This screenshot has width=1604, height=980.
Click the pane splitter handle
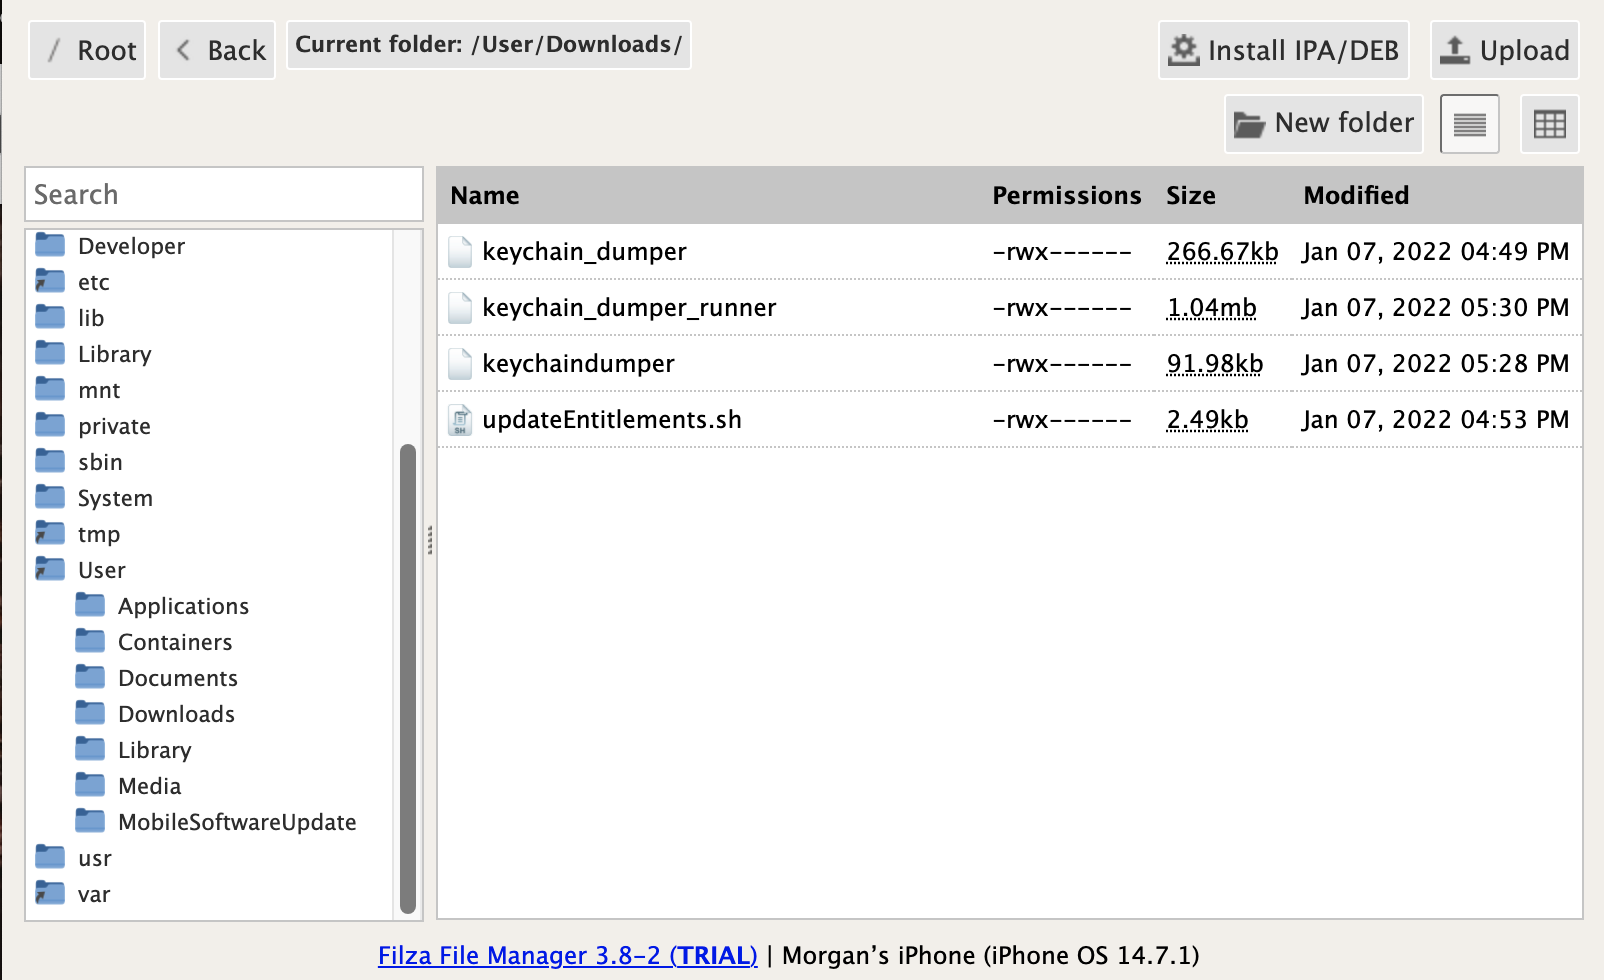430,540
